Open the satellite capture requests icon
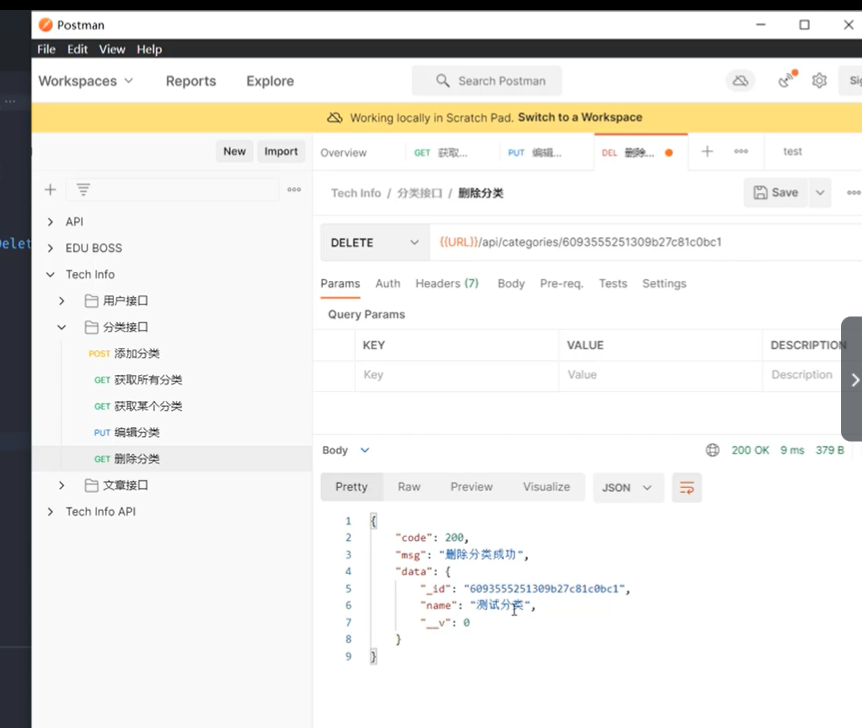Screen dimensions: 862x728 click(787, 80)
